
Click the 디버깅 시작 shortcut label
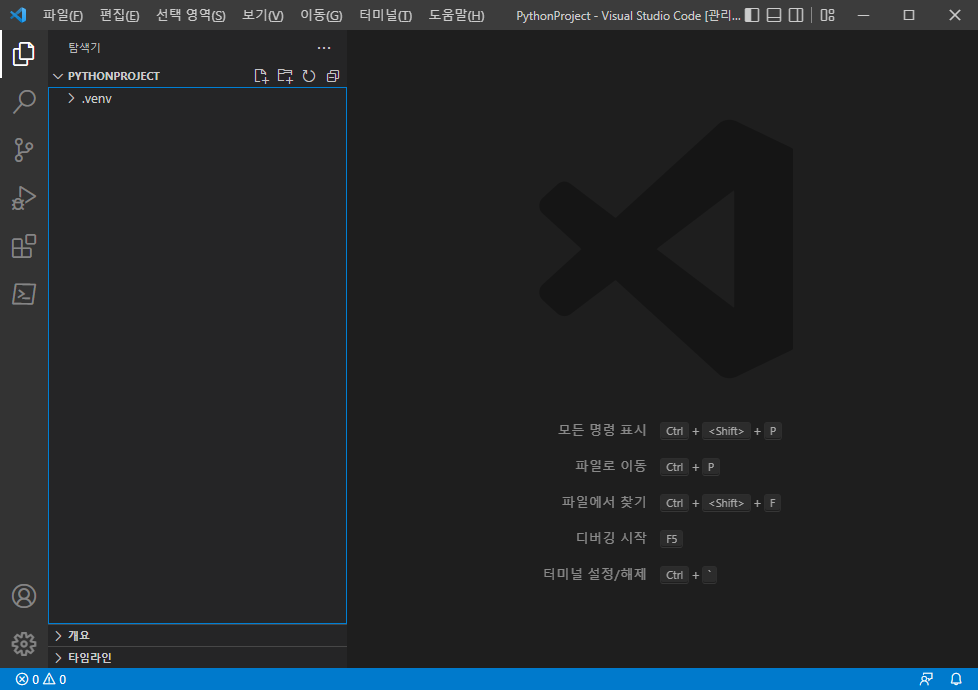click(x=611, y=538)
